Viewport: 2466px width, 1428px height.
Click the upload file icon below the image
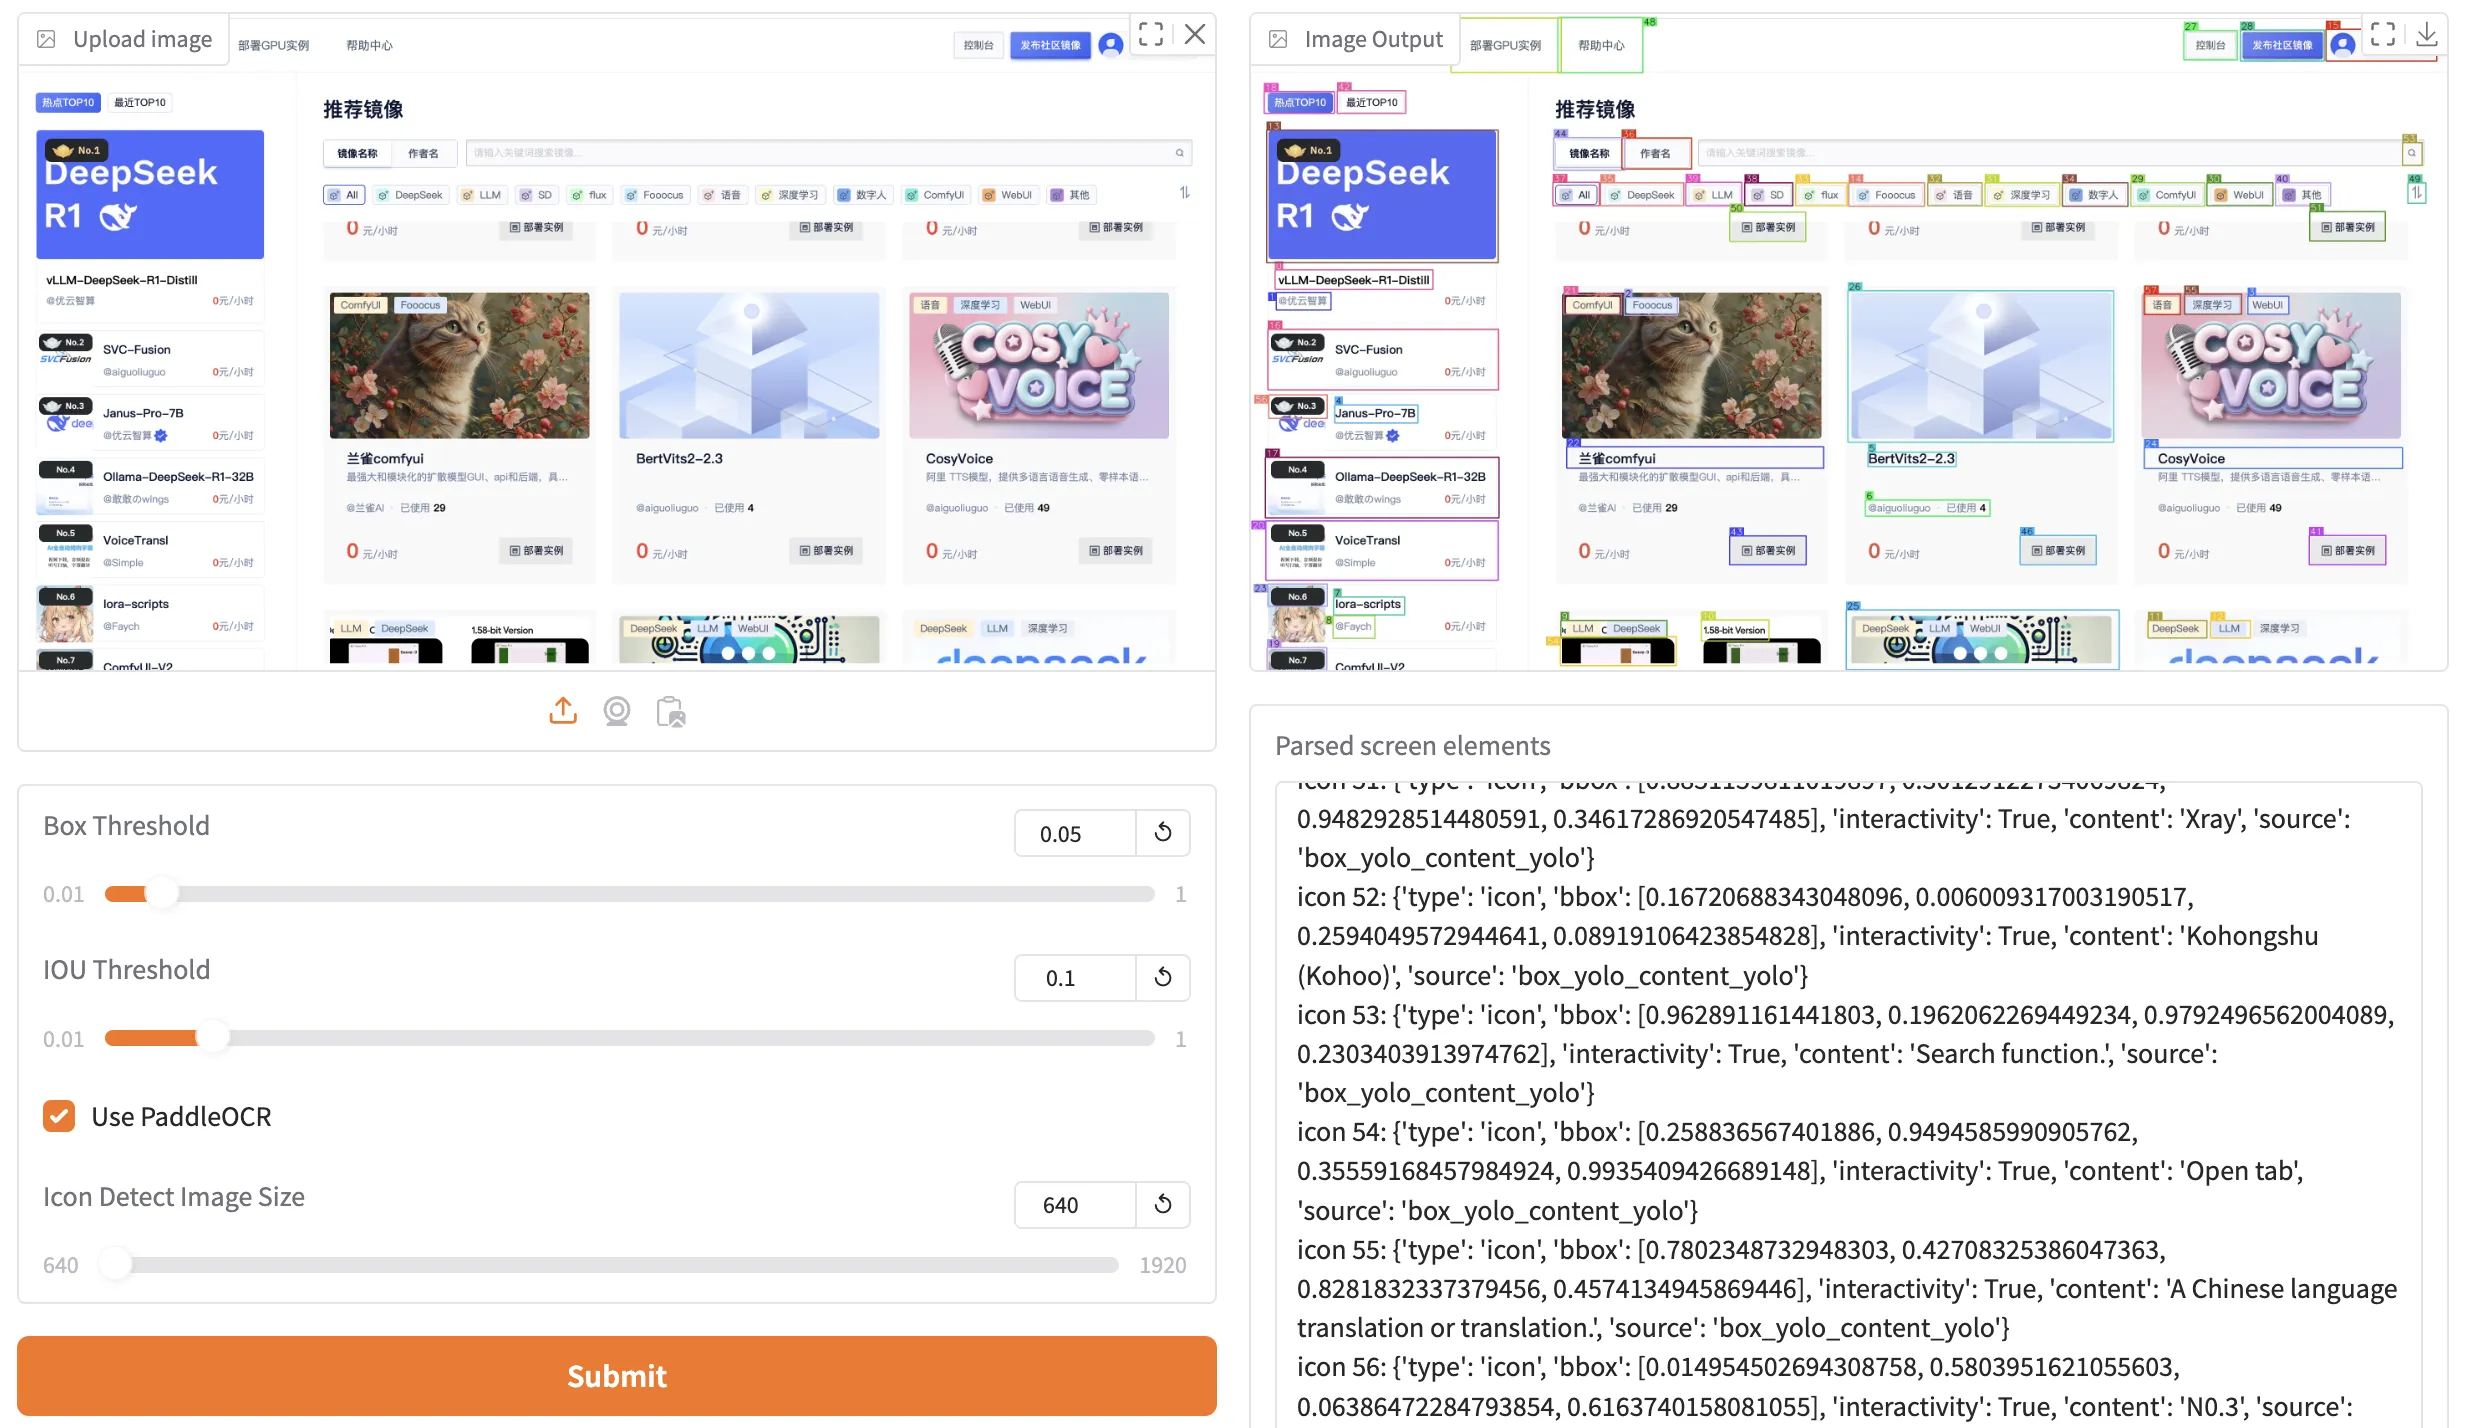(x=563, y=711)
